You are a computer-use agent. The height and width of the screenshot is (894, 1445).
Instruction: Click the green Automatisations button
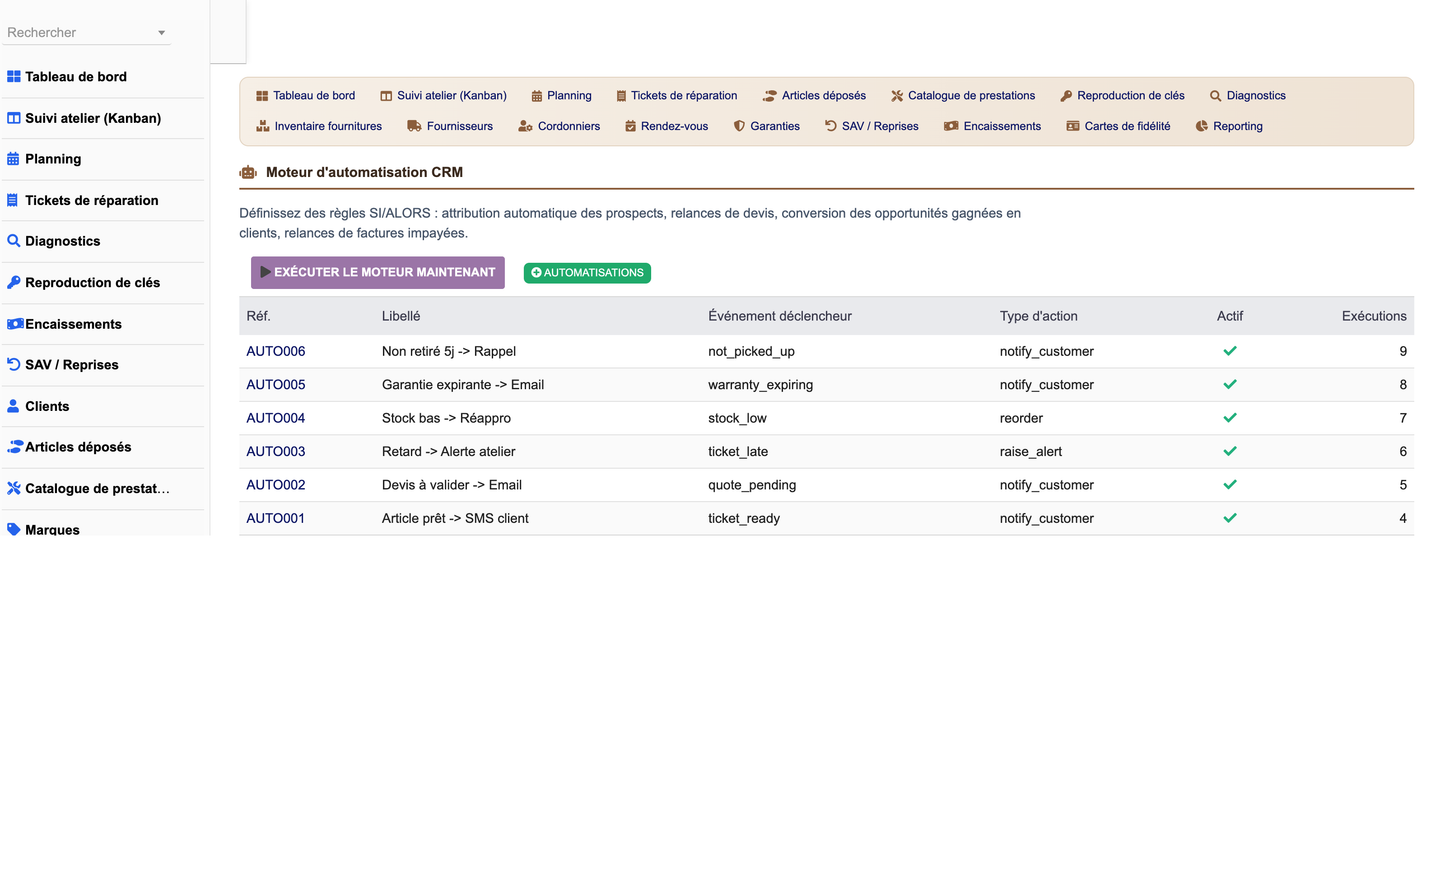tap(587, 273)
